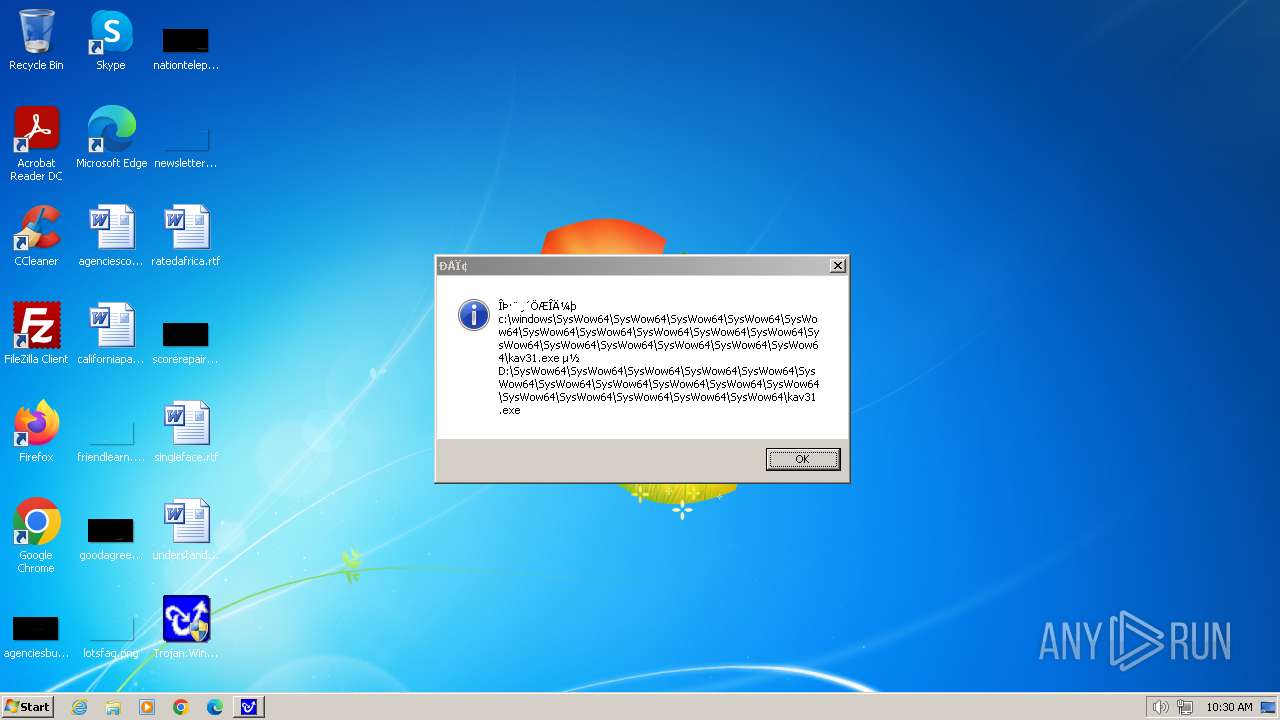Select the understand Word document
This screenshot has width=1280, height=720.
tap(186, 530)
